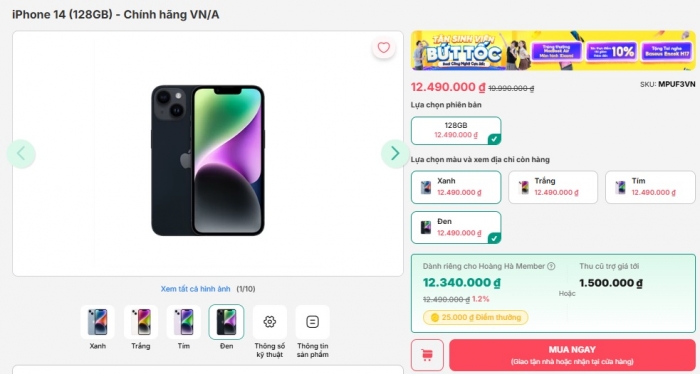Select the Đen phone thumbnail
This screenshot has height=374, width=700.
pos(226,322)
